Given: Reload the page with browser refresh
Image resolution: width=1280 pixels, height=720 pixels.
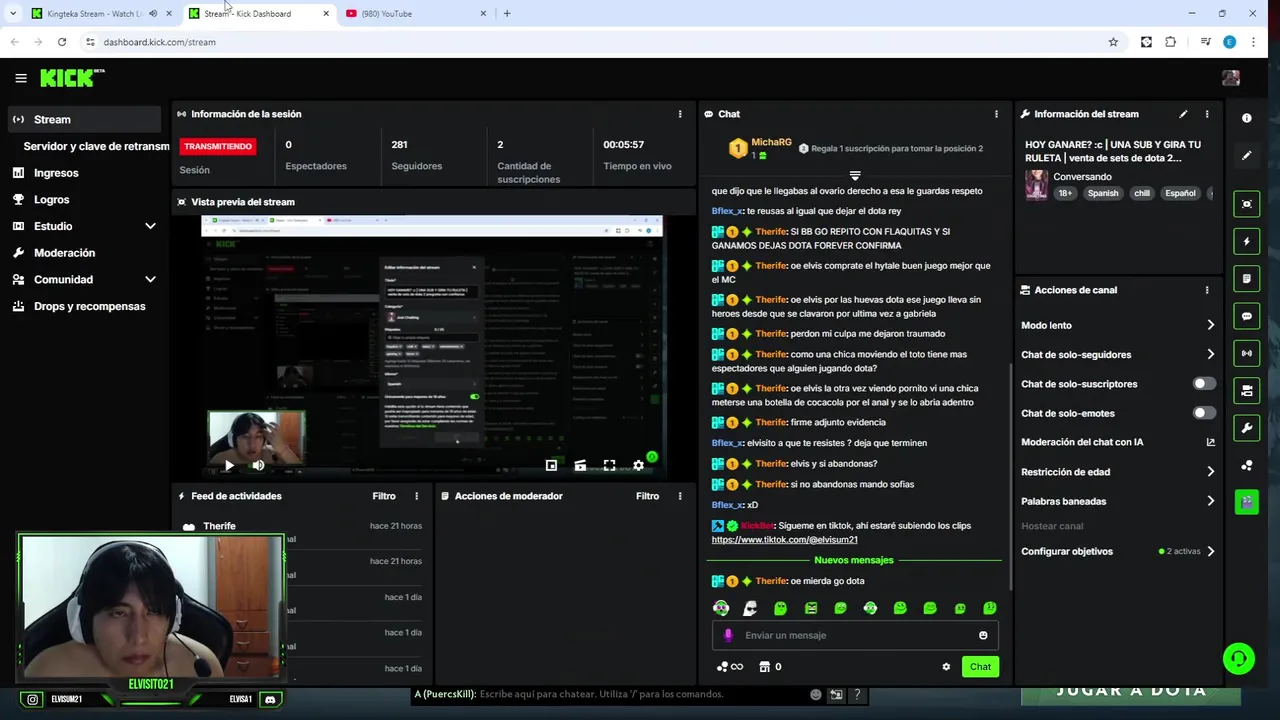Looking at the screenshot, I should 62,42.
